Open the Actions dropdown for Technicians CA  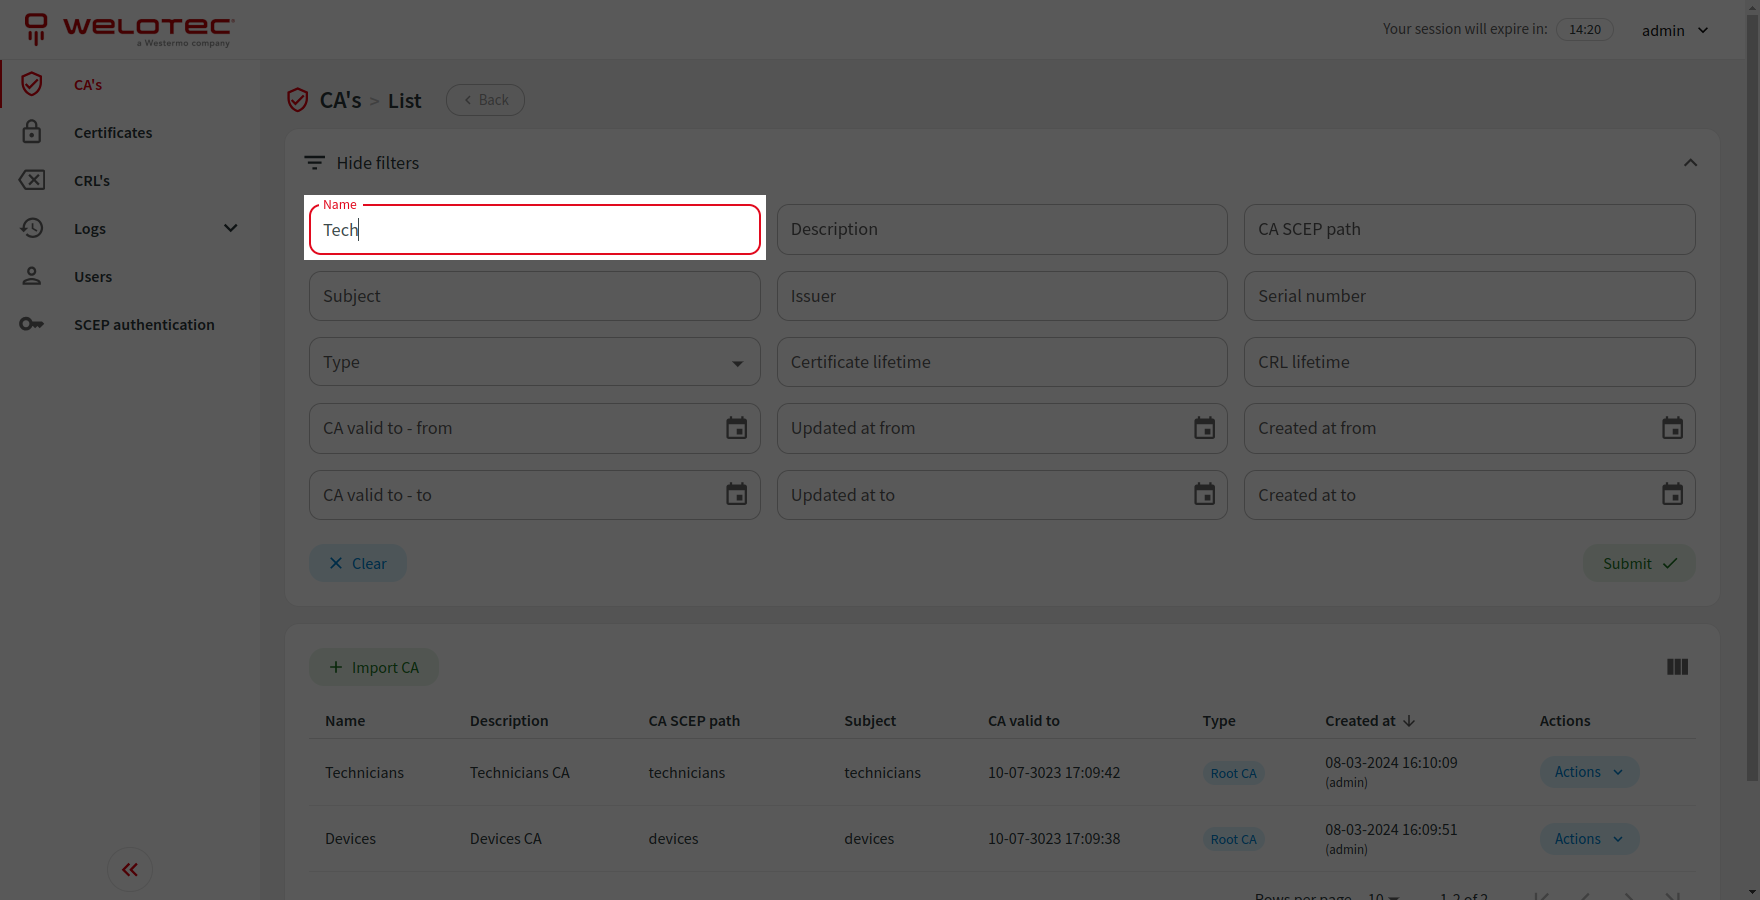(1588, 772)
